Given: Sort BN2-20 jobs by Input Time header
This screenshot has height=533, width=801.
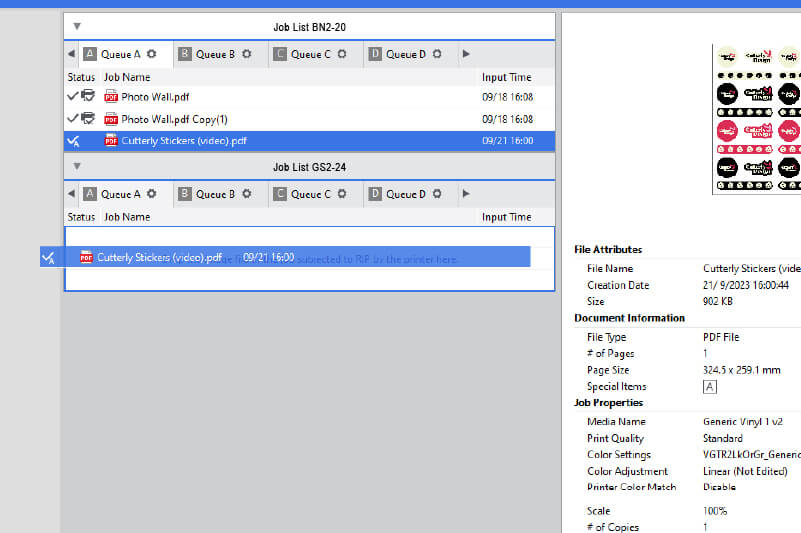Looking at the screenshot, I should click(506, 77).
